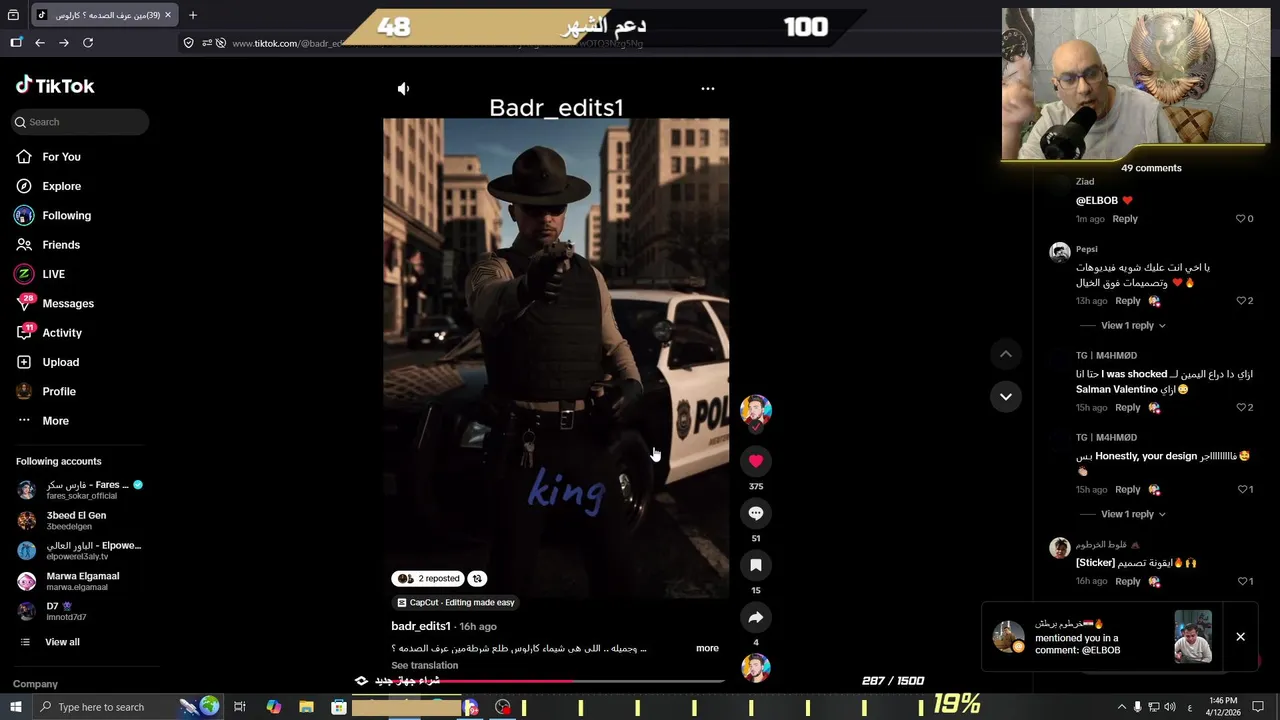Open the author avatar beside video
This screenshot has height=720, width=1280.
[x=756, y=411]
